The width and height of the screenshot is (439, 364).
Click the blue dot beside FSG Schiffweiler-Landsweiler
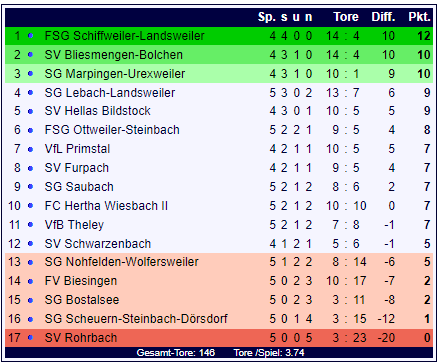(30, 35)
